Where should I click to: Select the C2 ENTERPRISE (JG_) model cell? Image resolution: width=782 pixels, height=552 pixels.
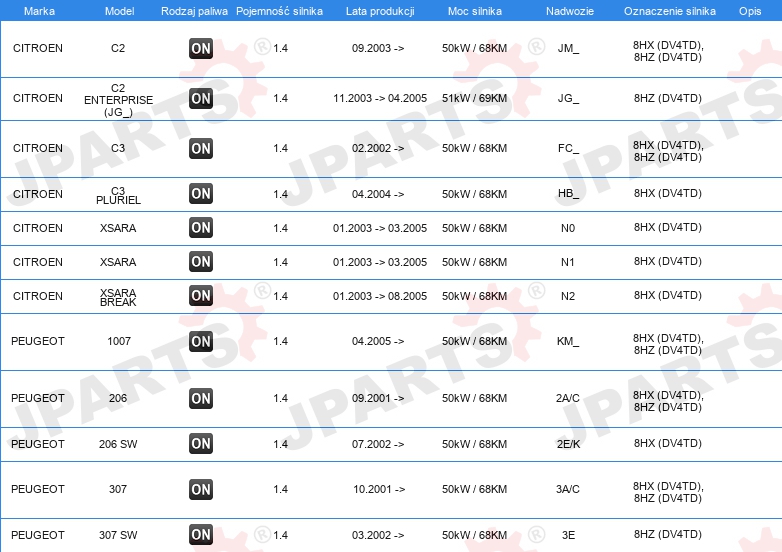point(118,100)
